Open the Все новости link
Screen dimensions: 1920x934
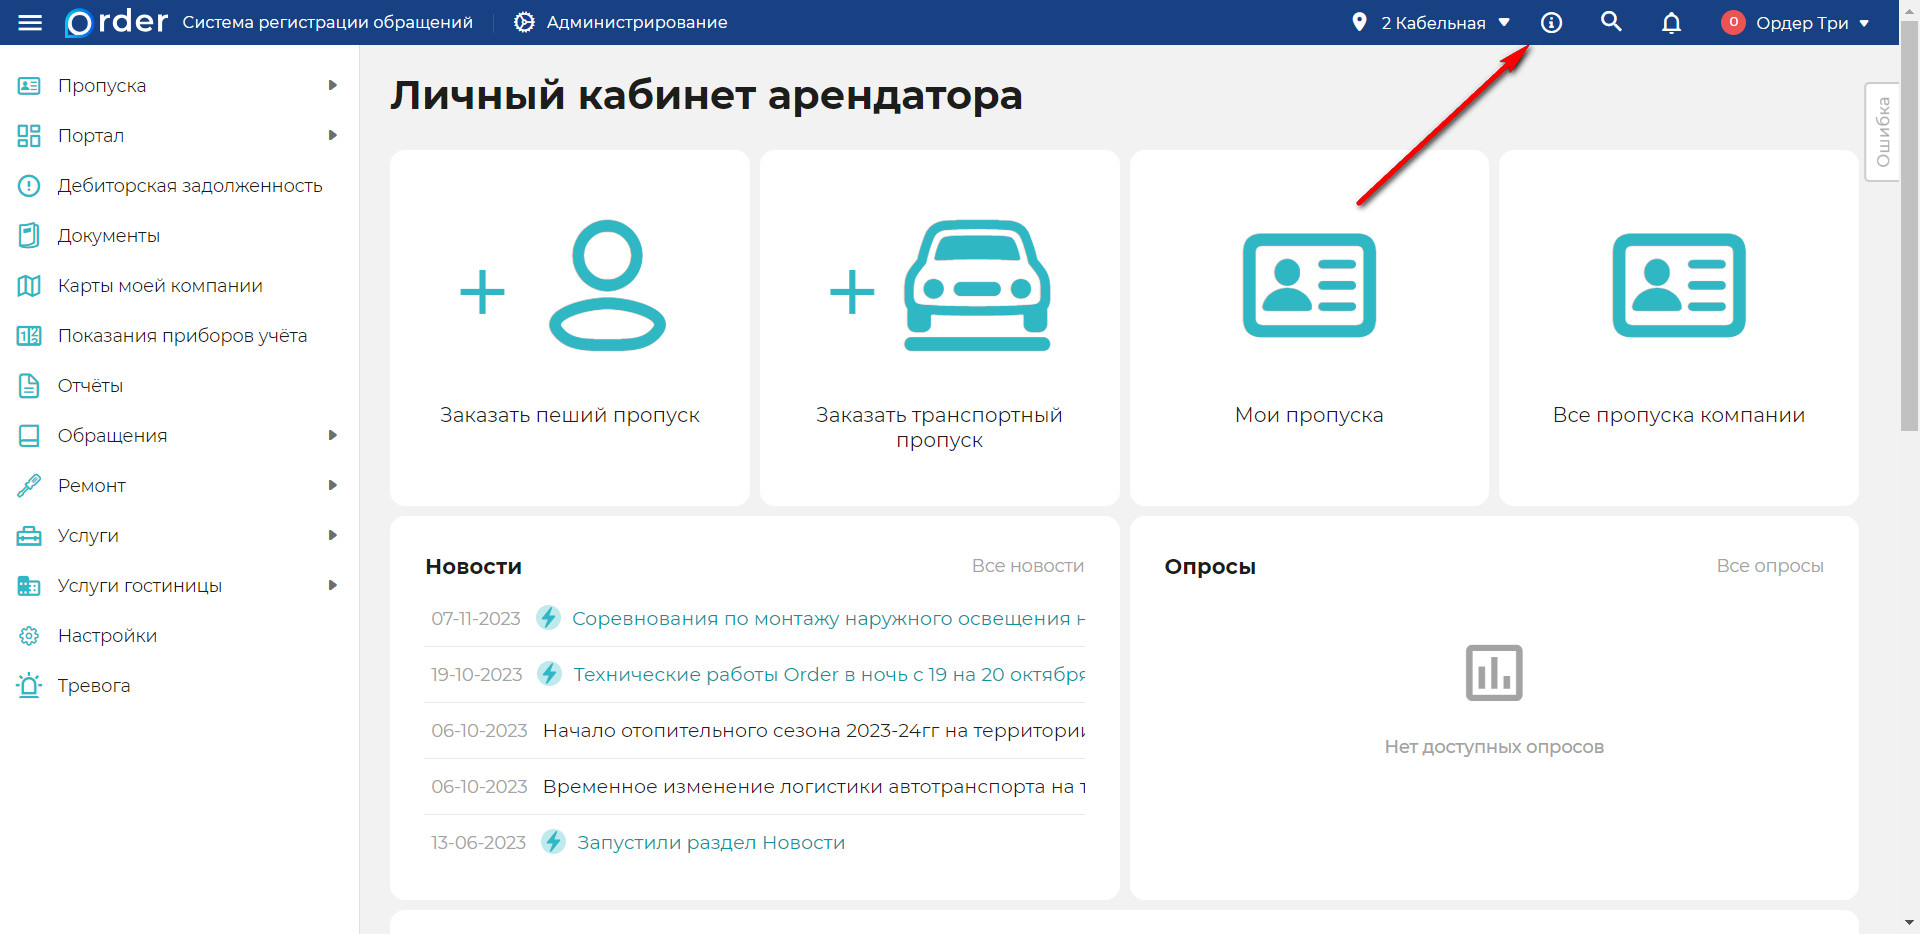point(1028,565)
